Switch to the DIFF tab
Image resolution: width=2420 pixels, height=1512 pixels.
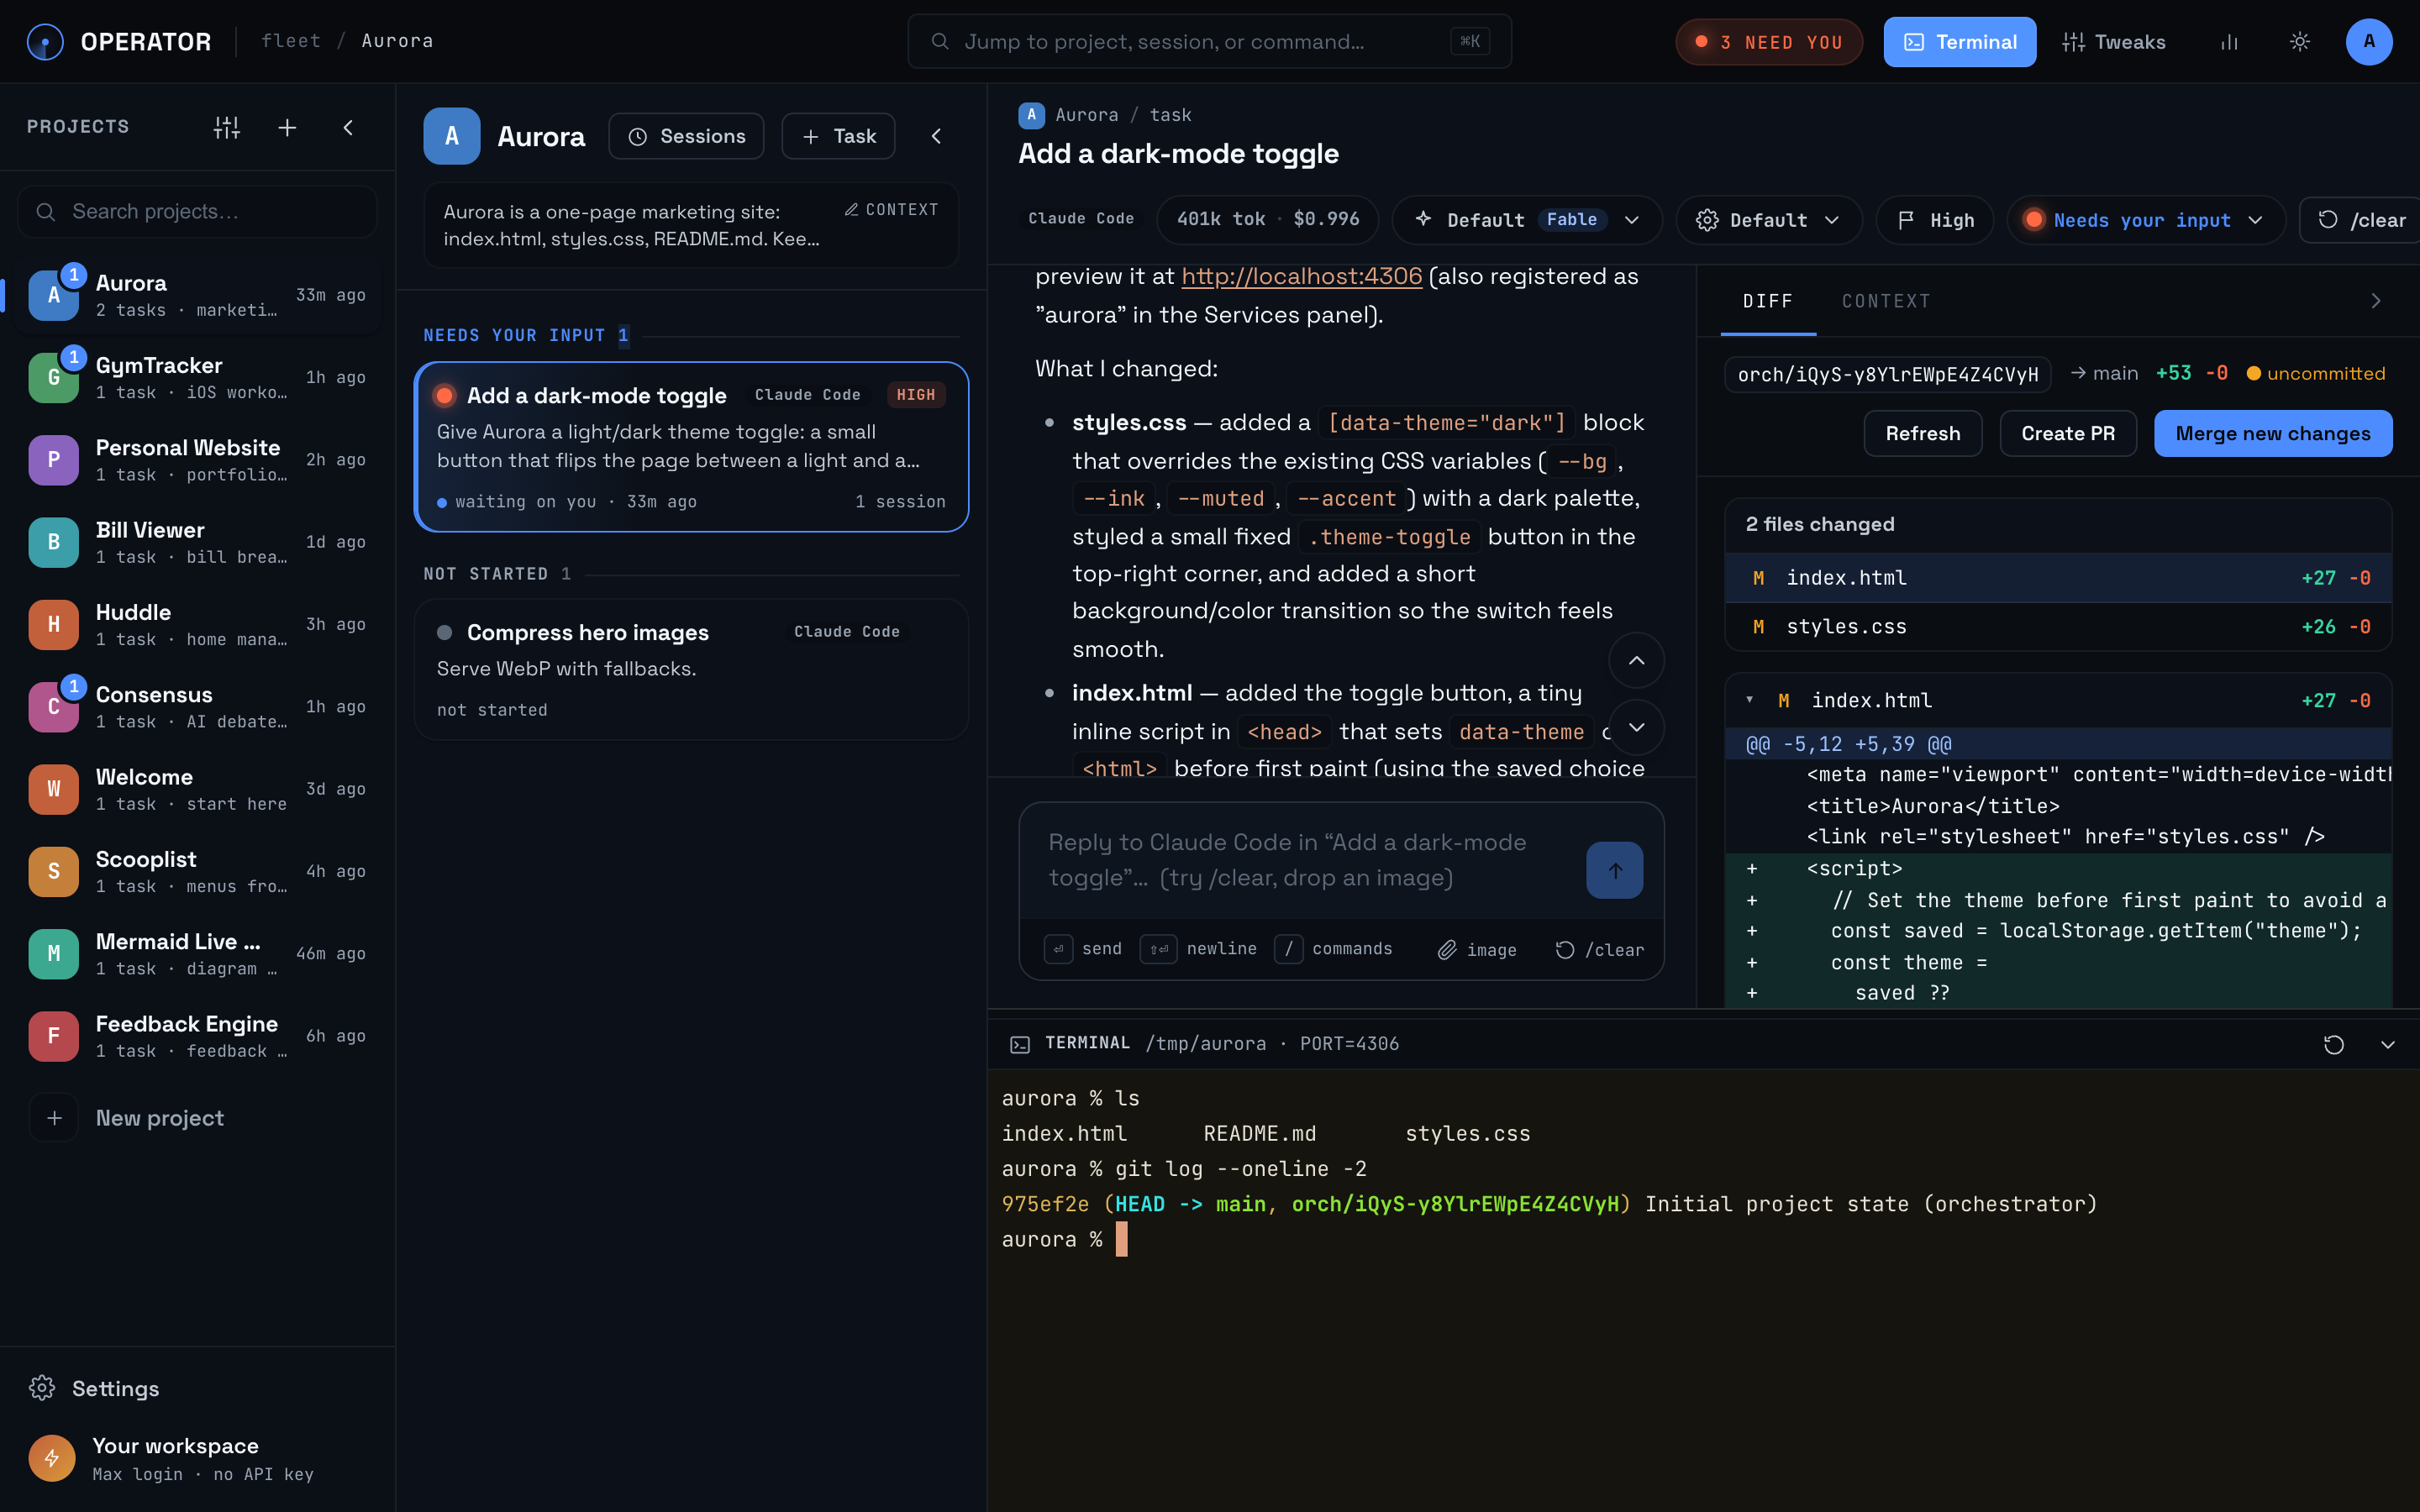[x=1767, y=301]
